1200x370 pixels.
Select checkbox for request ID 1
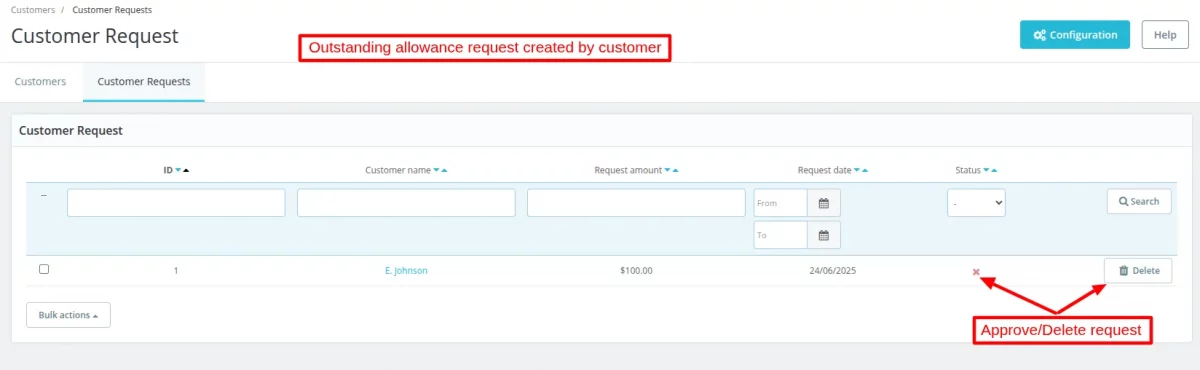click(x=44, y=269)
